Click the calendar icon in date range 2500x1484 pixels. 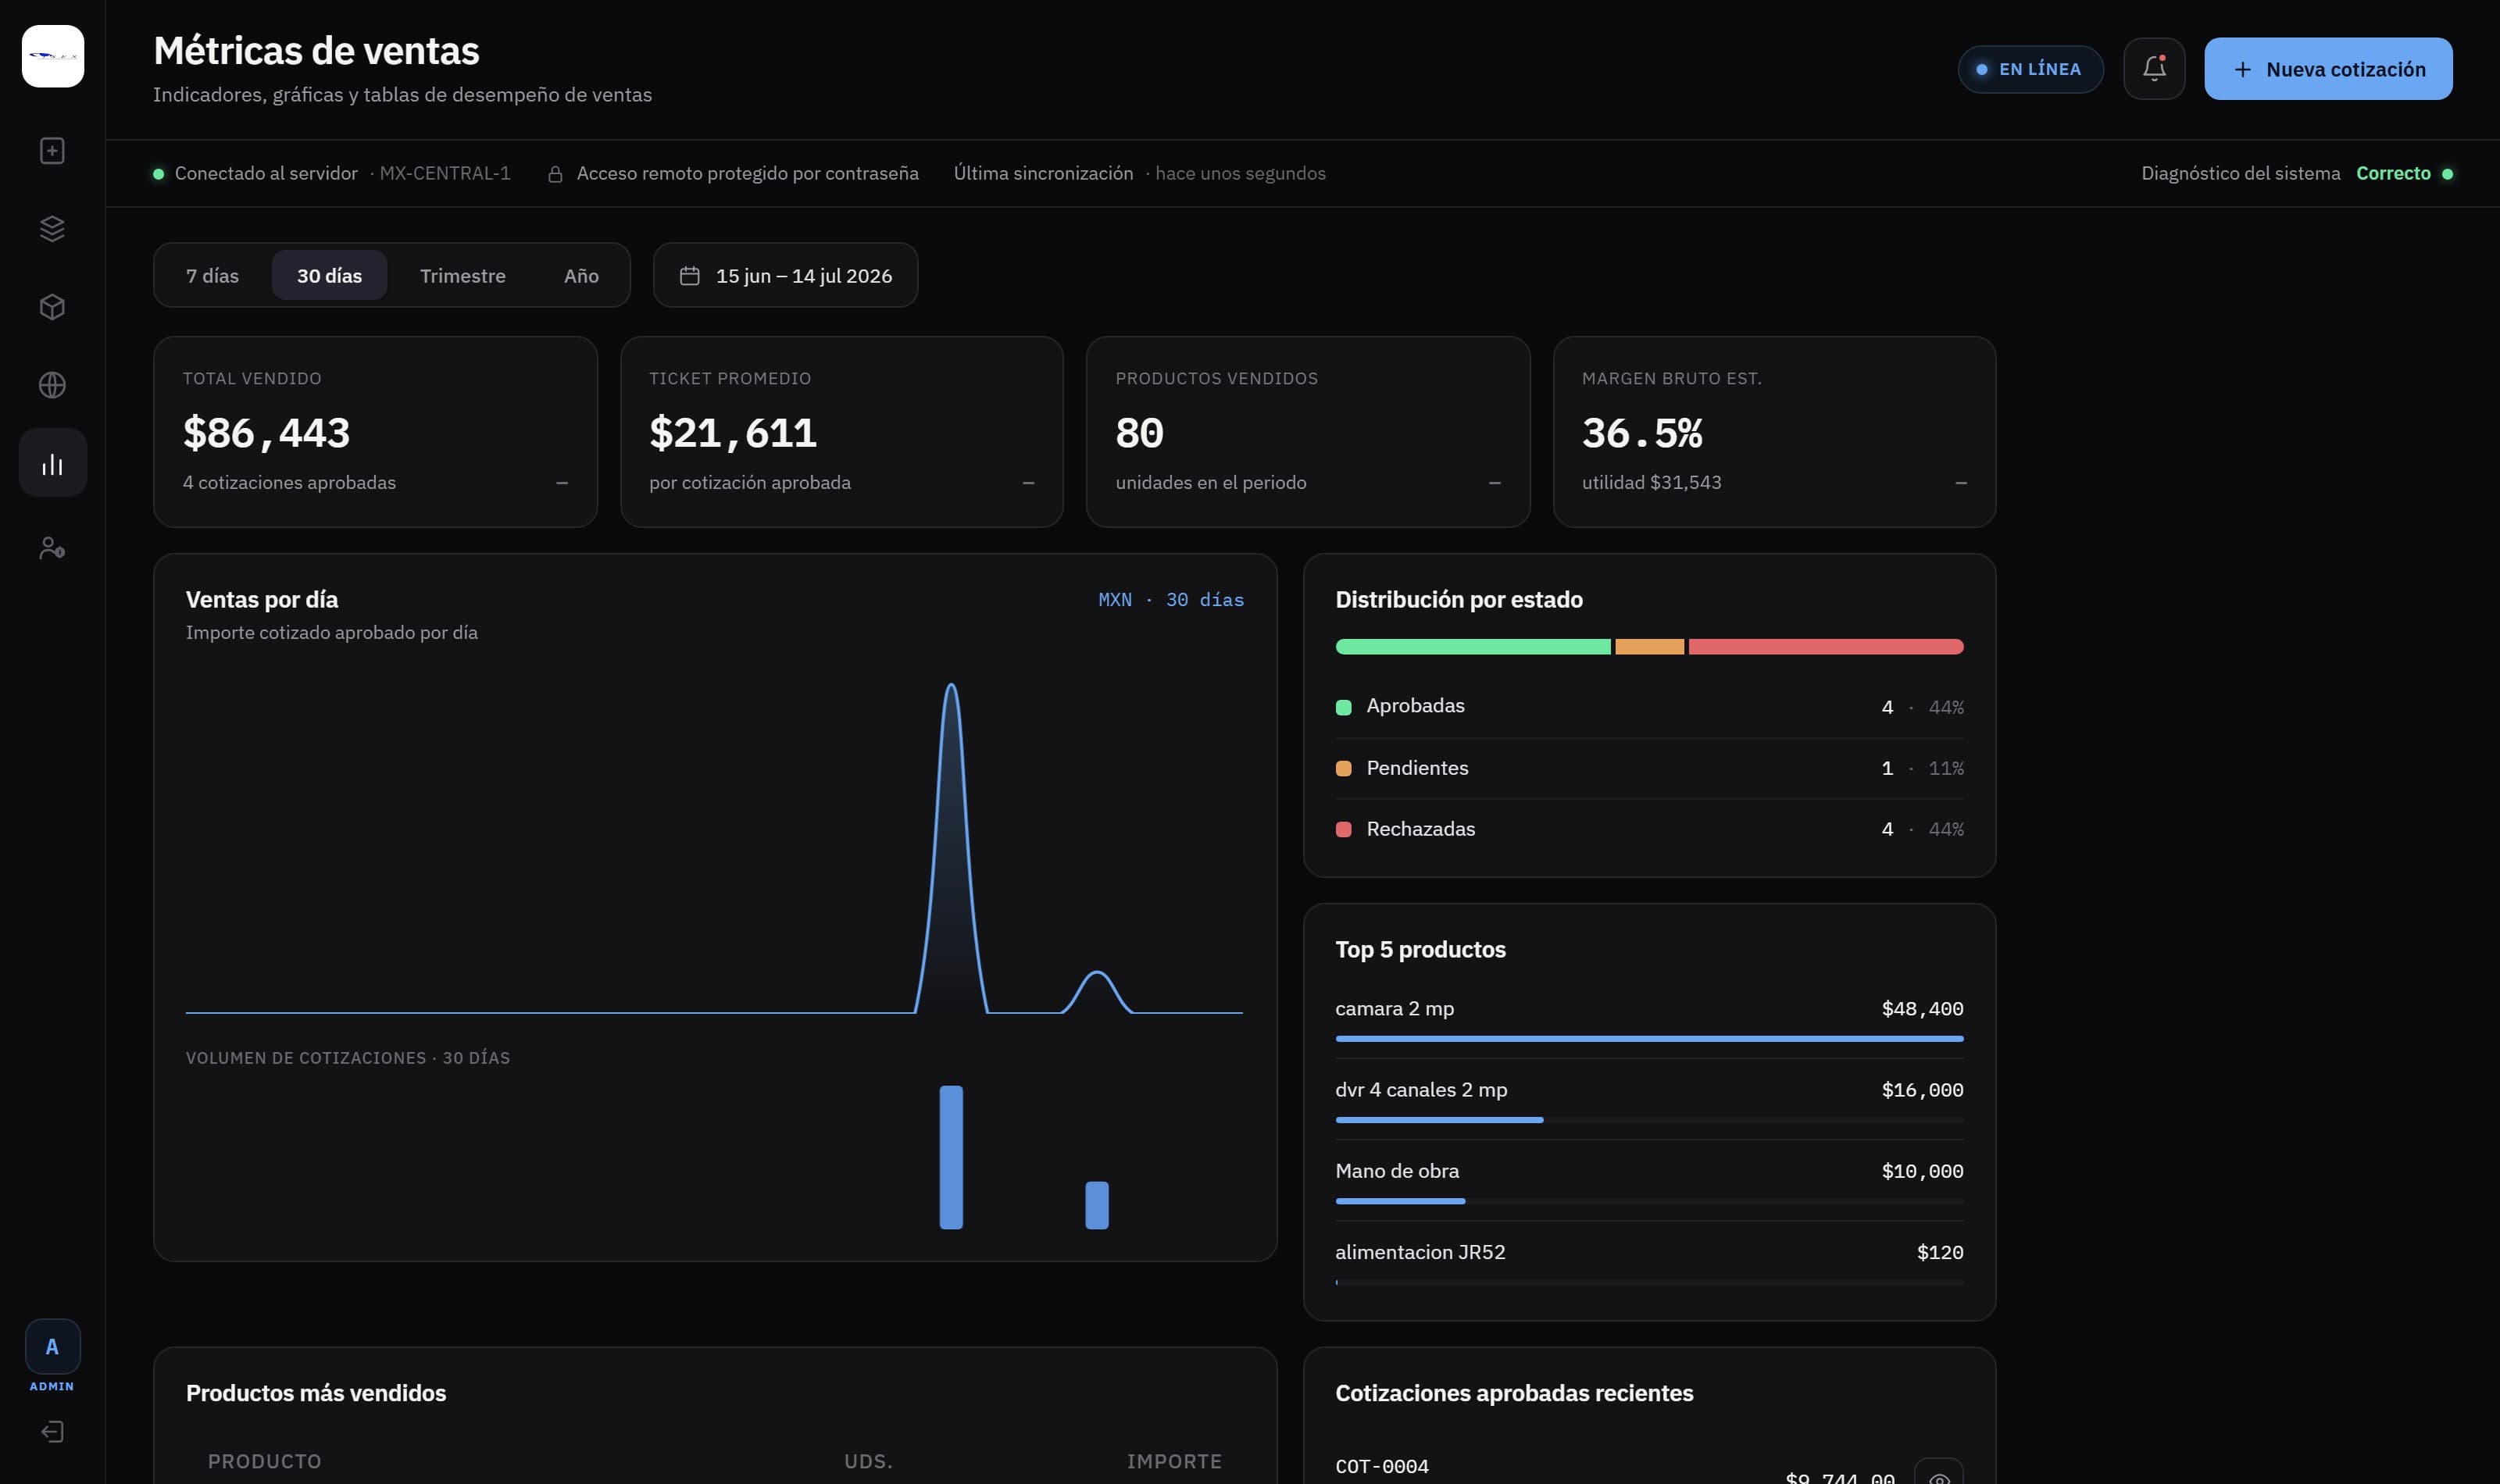[689, 275]
